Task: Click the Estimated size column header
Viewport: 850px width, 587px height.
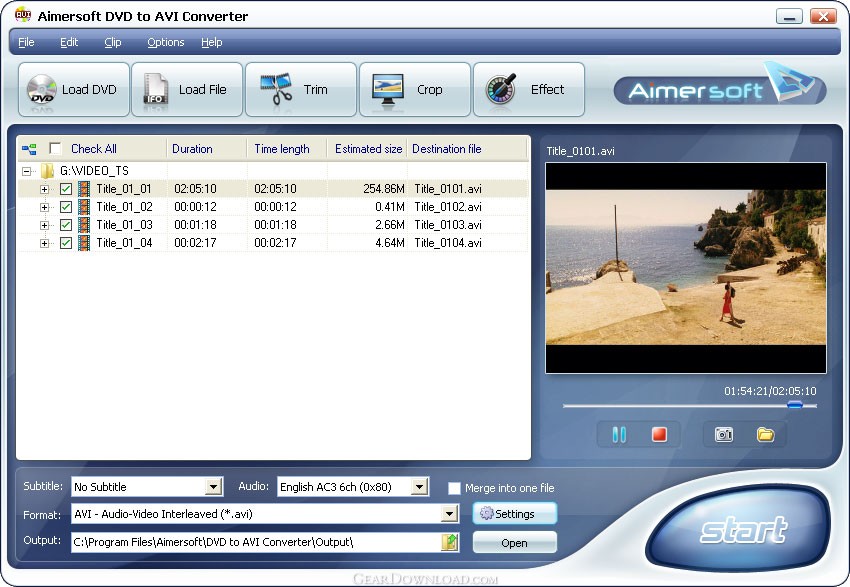Action: pos(368,149)
